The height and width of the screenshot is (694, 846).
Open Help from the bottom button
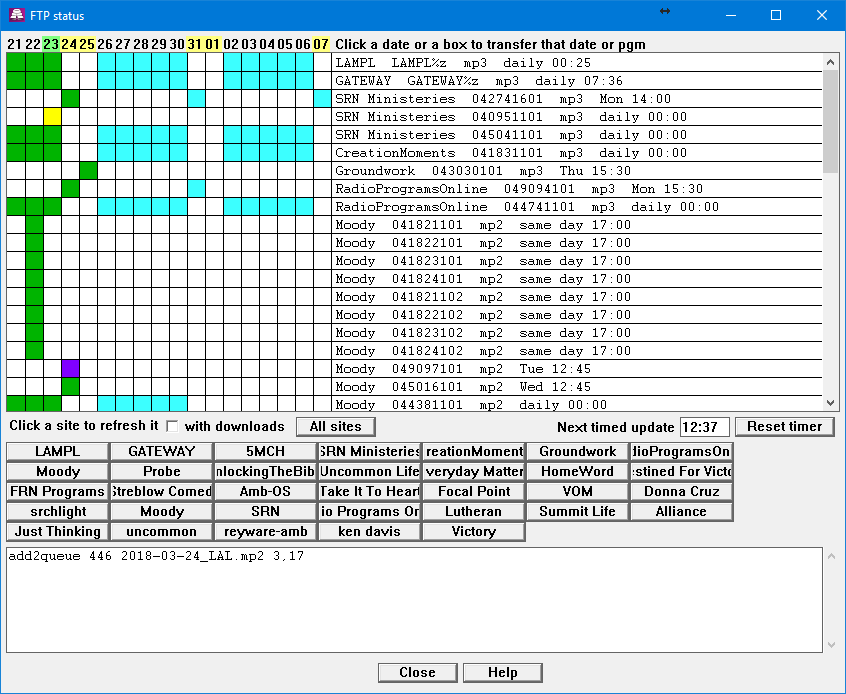point(502,672)
